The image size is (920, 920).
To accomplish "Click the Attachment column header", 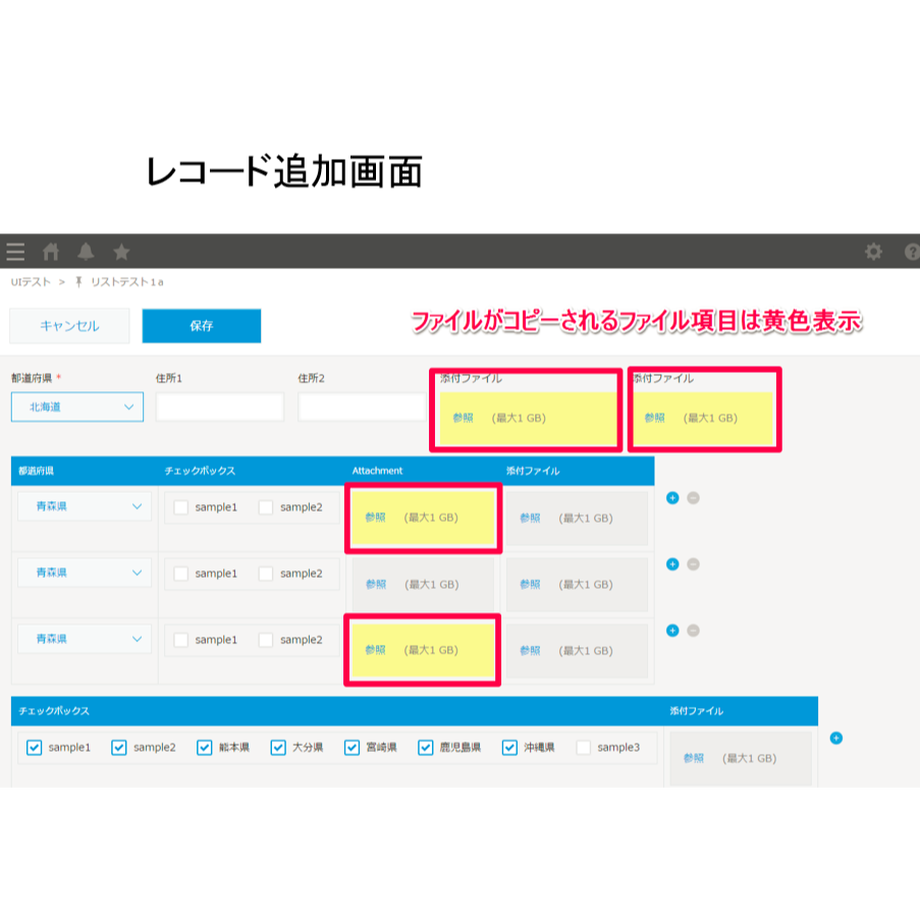I will click(x=377, y=471).
